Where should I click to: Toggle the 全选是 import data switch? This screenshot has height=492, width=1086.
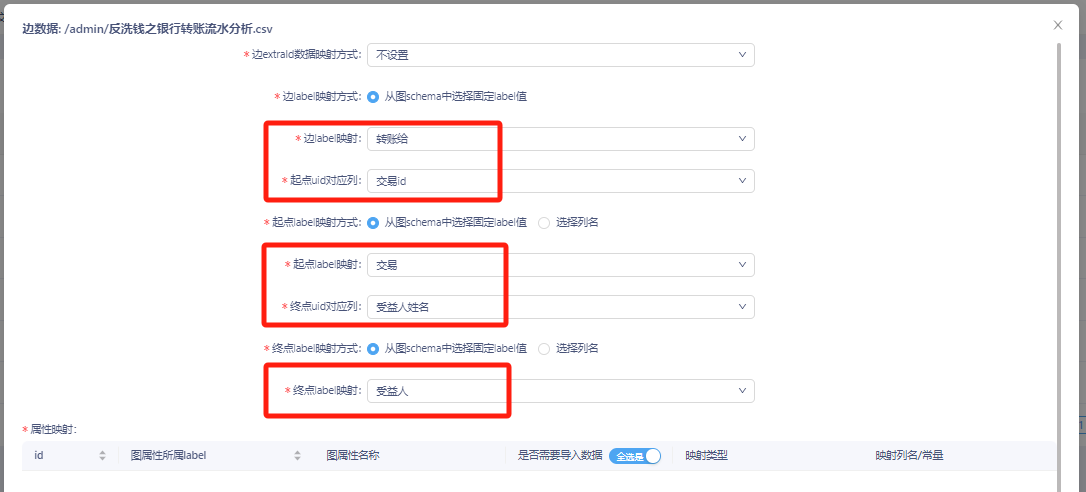pos(635,456)
